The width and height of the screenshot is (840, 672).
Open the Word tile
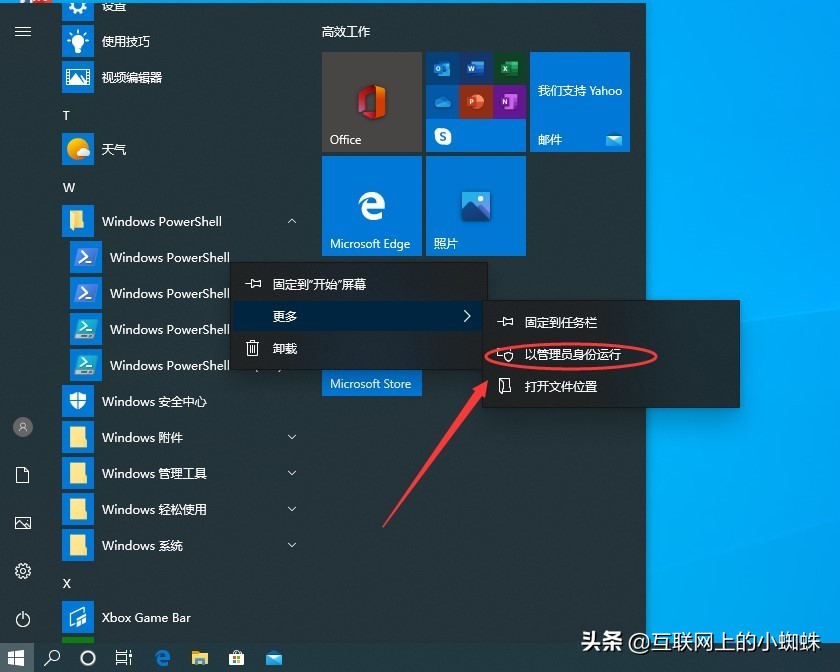[476, 68]
